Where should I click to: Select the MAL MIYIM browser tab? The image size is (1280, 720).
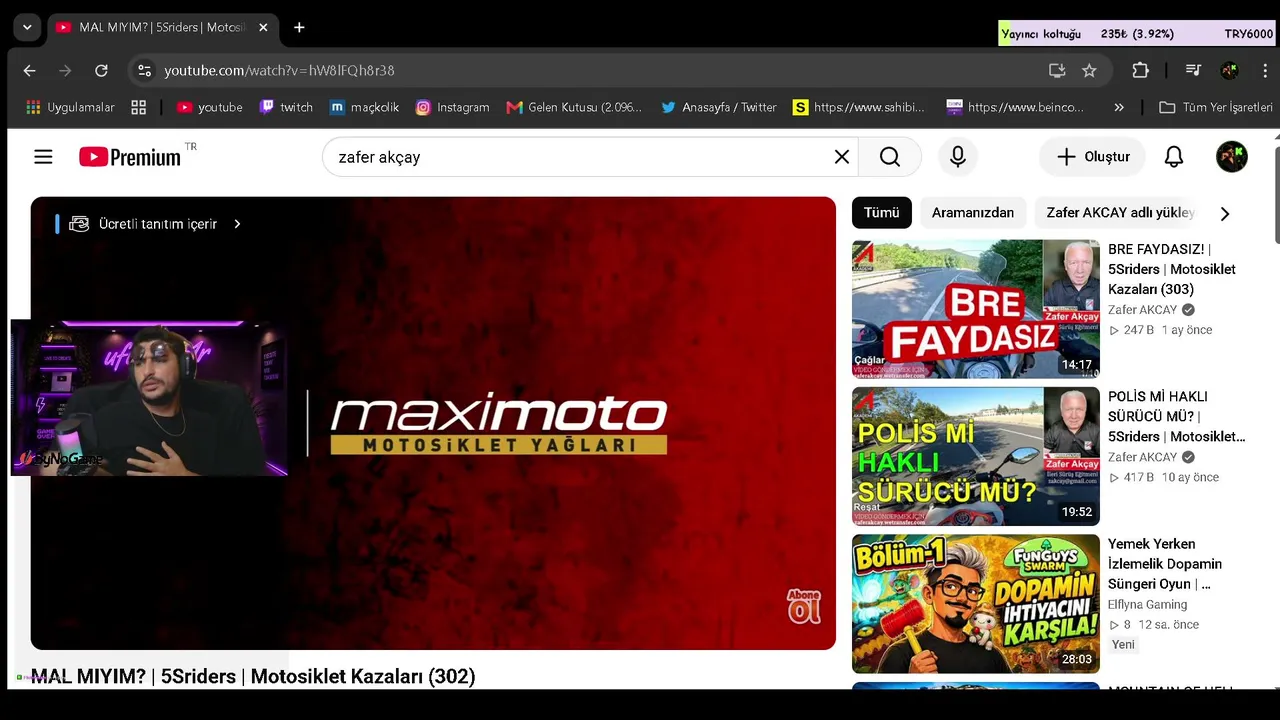point(163,27)
